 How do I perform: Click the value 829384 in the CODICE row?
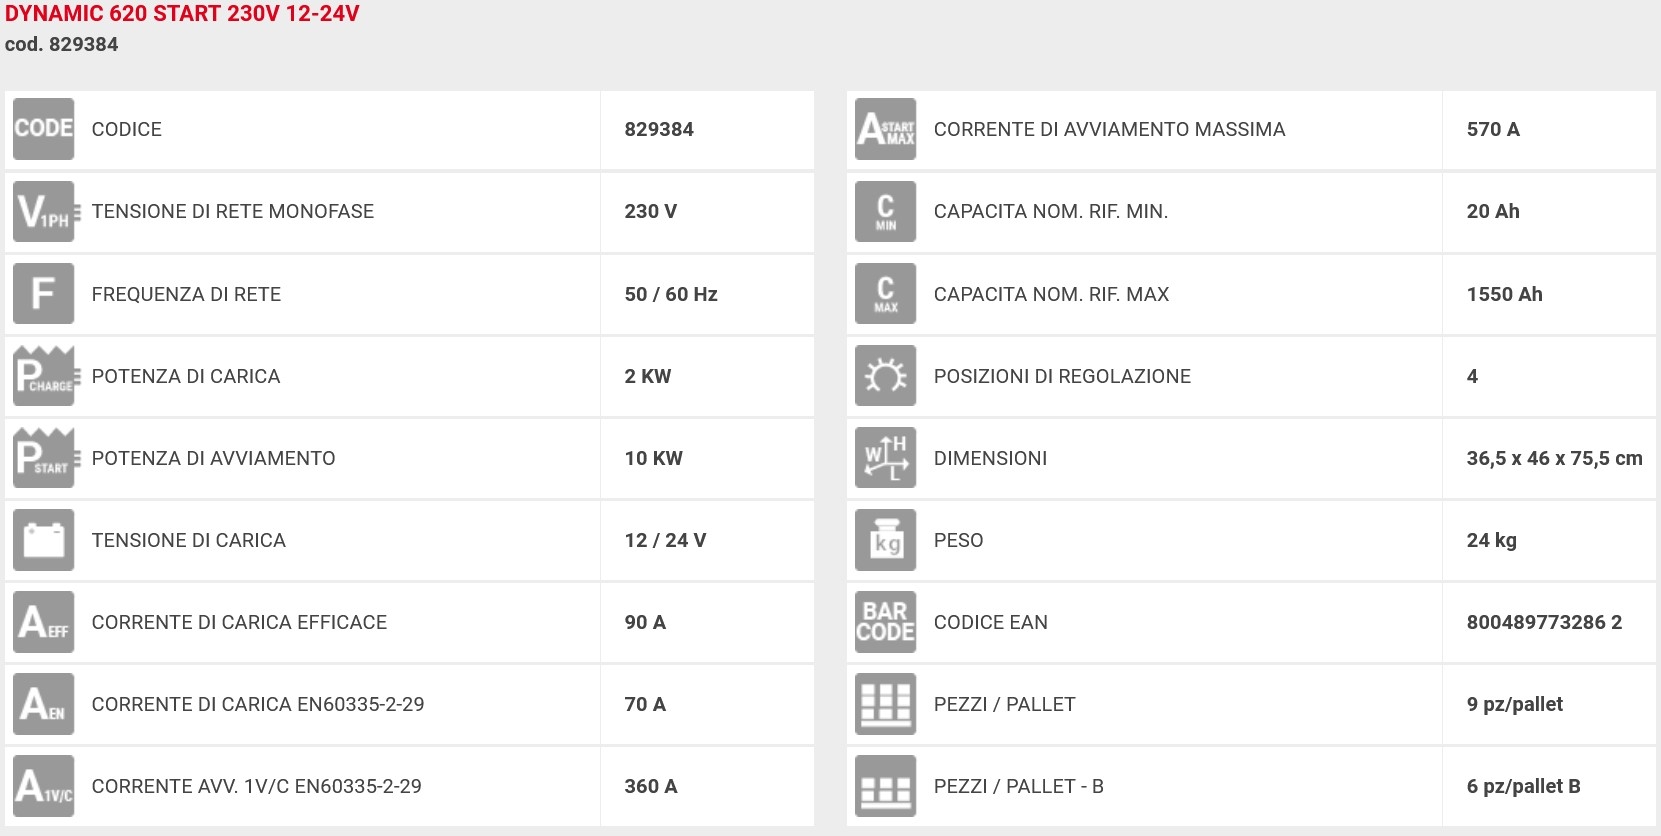pos(659,129)
